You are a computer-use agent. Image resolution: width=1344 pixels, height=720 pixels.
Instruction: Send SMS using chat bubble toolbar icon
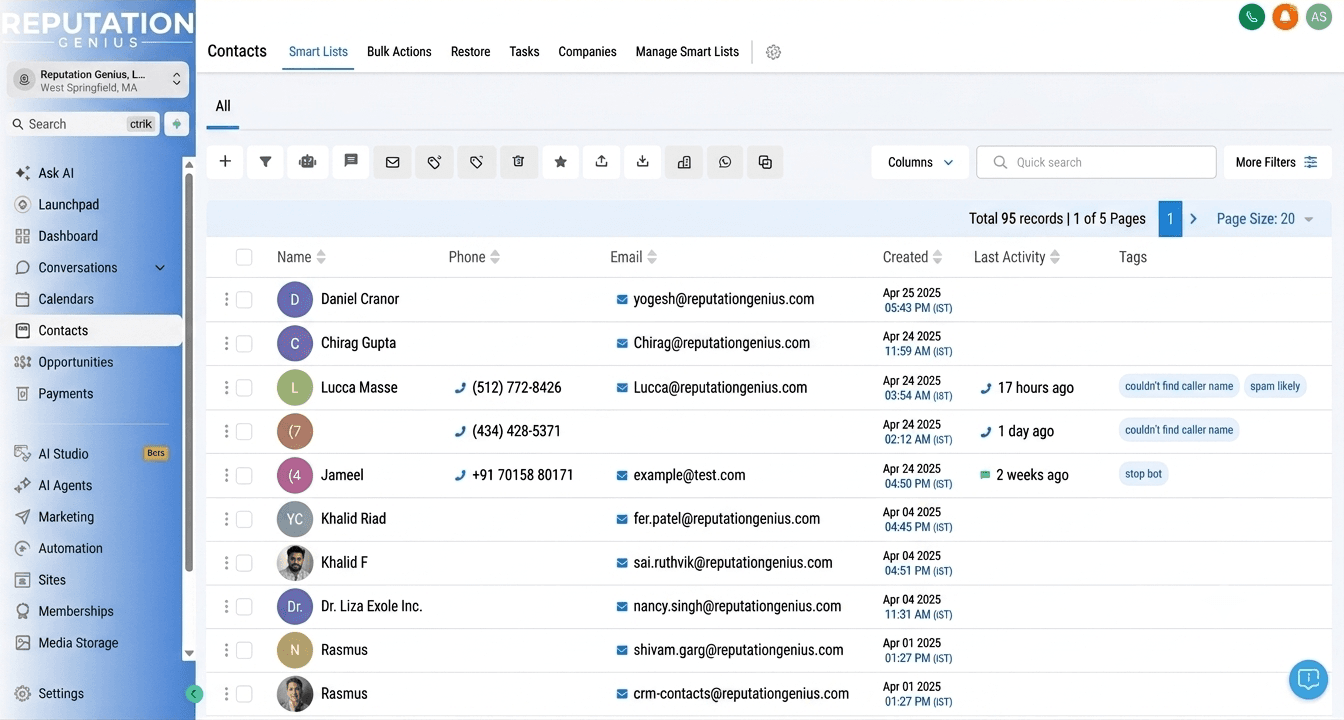point(351,162)
